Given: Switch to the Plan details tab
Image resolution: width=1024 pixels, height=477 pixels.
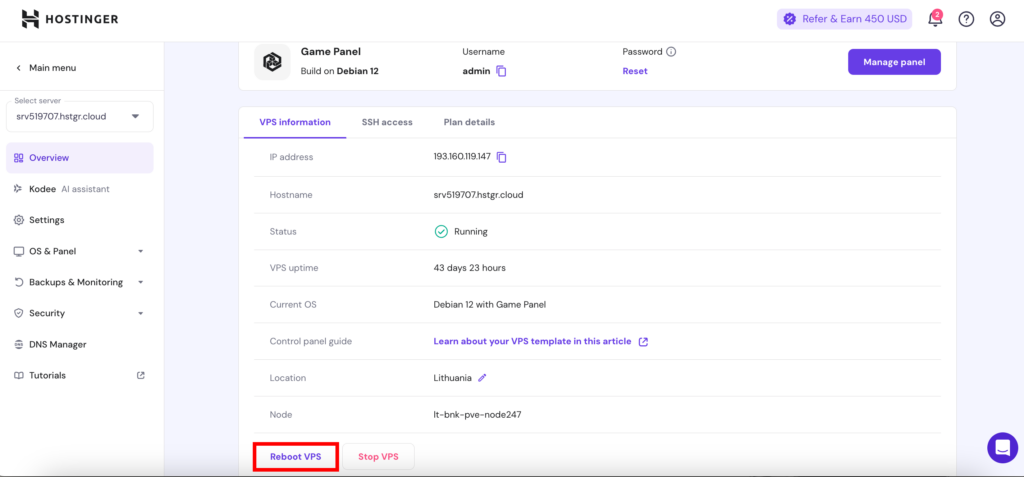Looking at the screenshot, I should tap(470, 122).
